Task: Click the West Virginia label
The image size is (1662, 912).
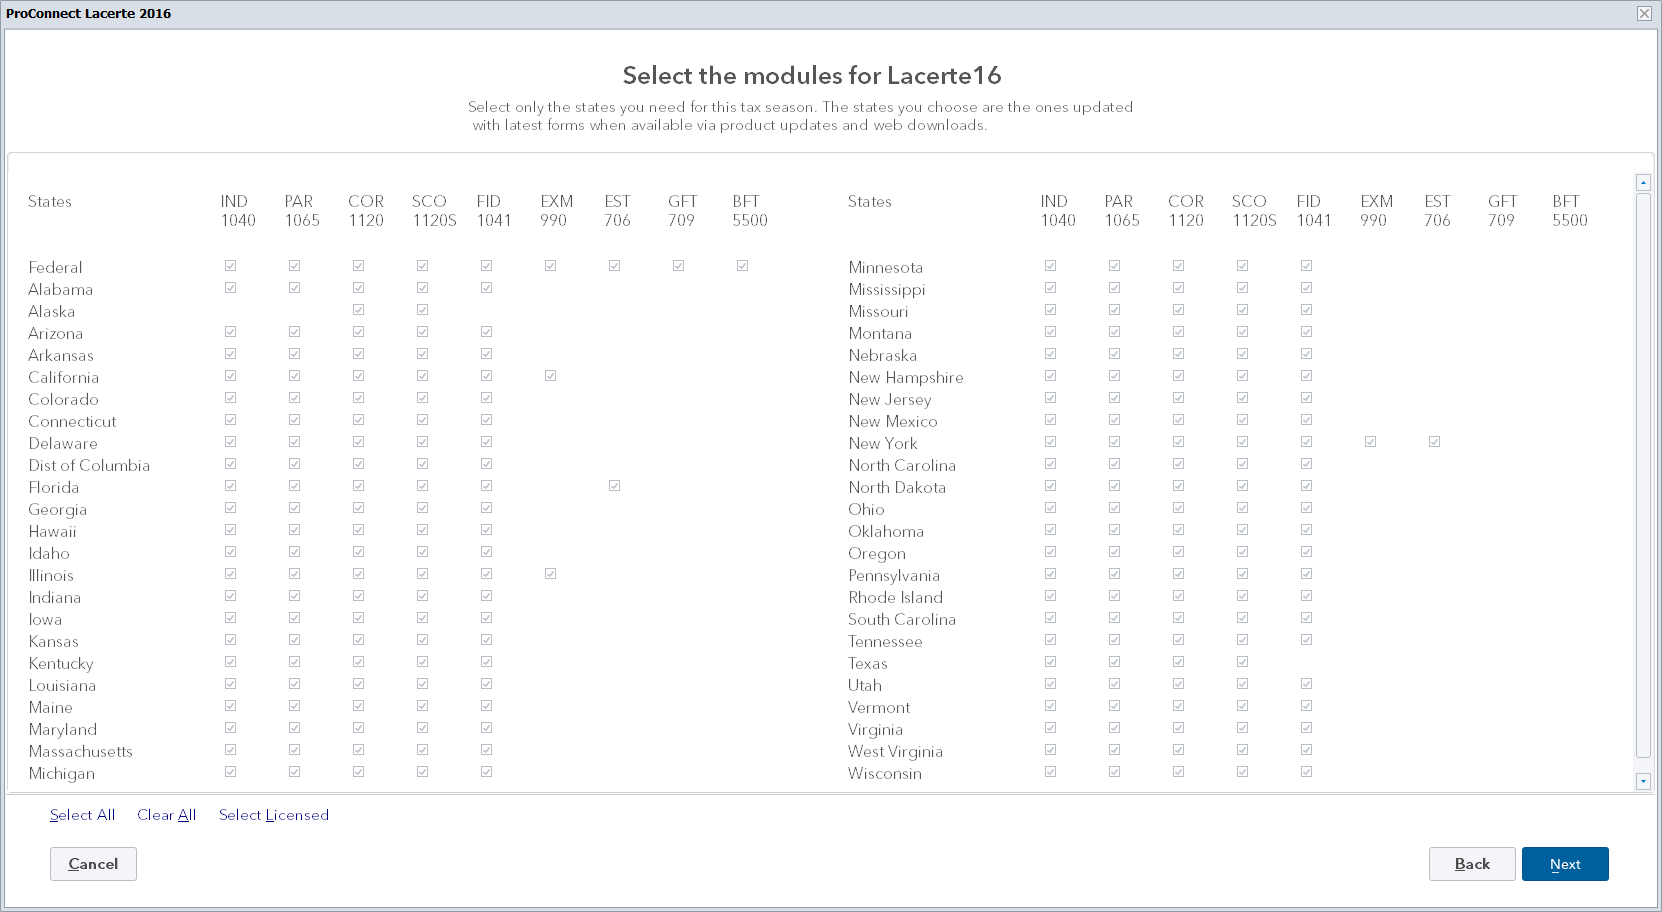Action: point(895,751)
